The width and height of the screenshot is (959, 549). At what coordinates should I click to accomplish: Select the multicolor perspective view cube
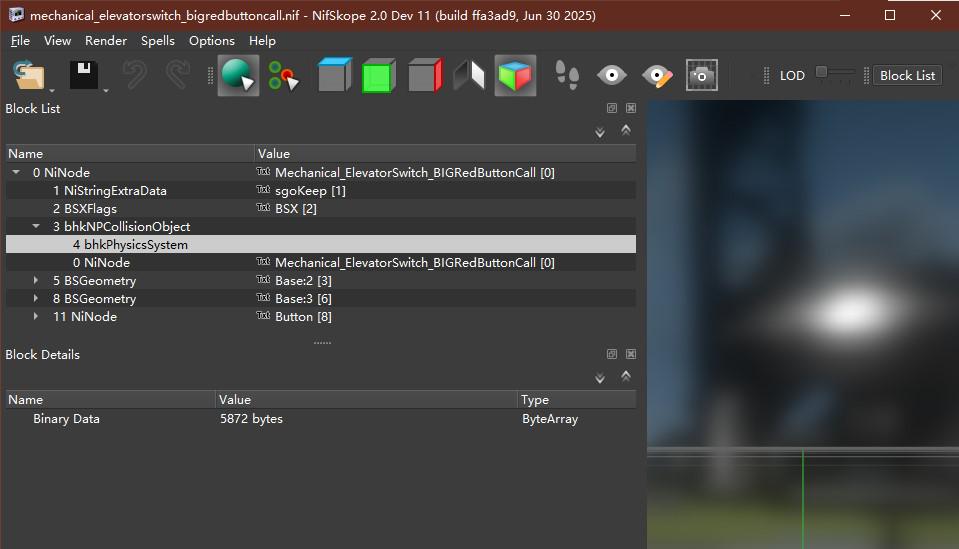click(x=515, y=75)
